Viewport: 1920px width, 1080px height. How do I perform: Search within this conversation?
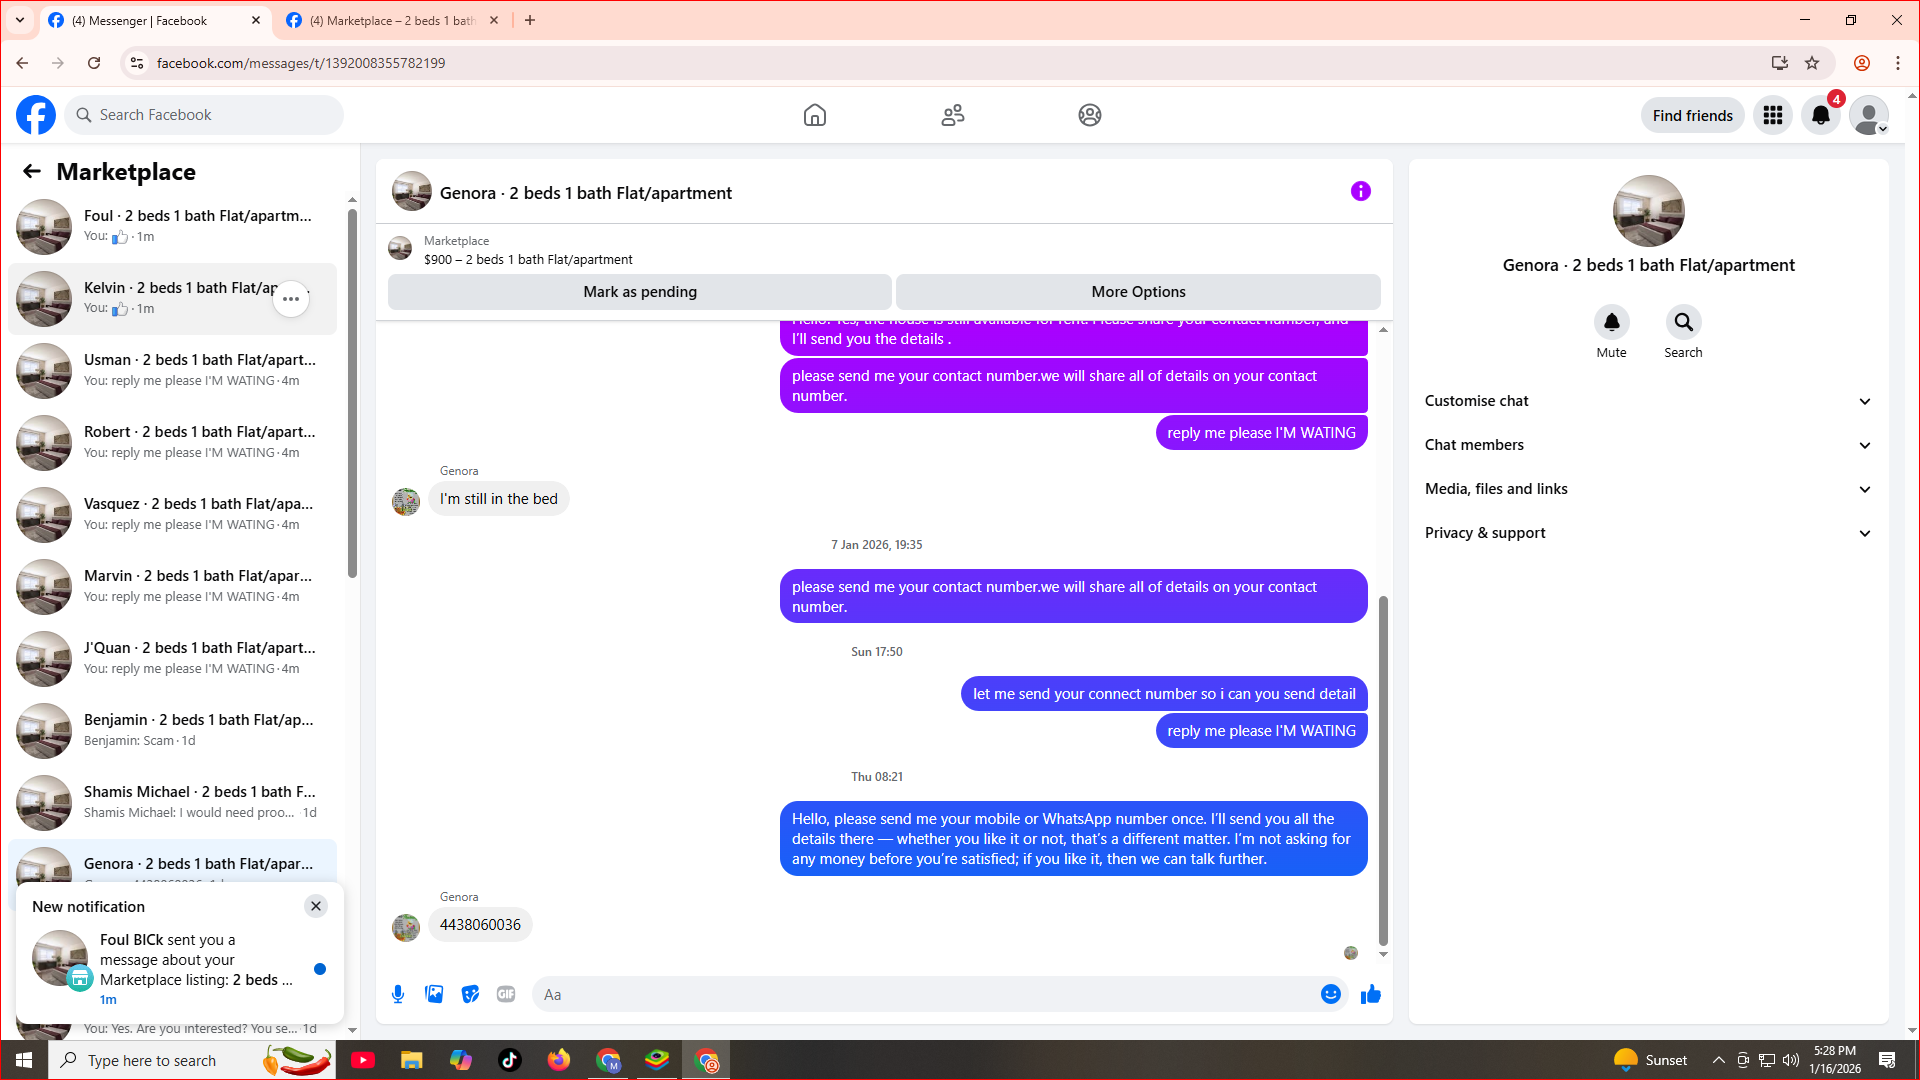tap(1683, 322)
